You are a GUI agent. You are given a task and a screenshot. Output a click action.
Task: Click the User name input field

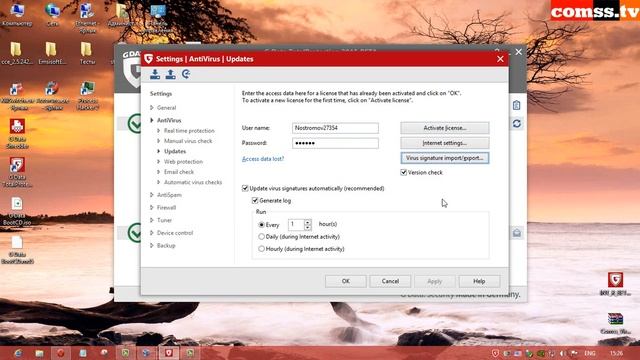[x=335, y=128]
